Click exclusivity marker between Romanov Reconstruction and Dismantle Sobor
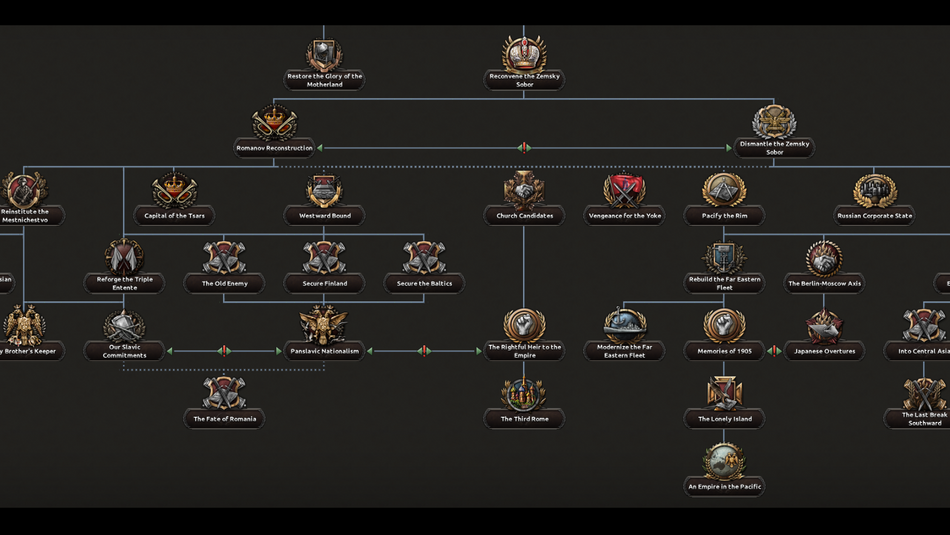Viewport: 950px width, 535px height. point(524,147)
